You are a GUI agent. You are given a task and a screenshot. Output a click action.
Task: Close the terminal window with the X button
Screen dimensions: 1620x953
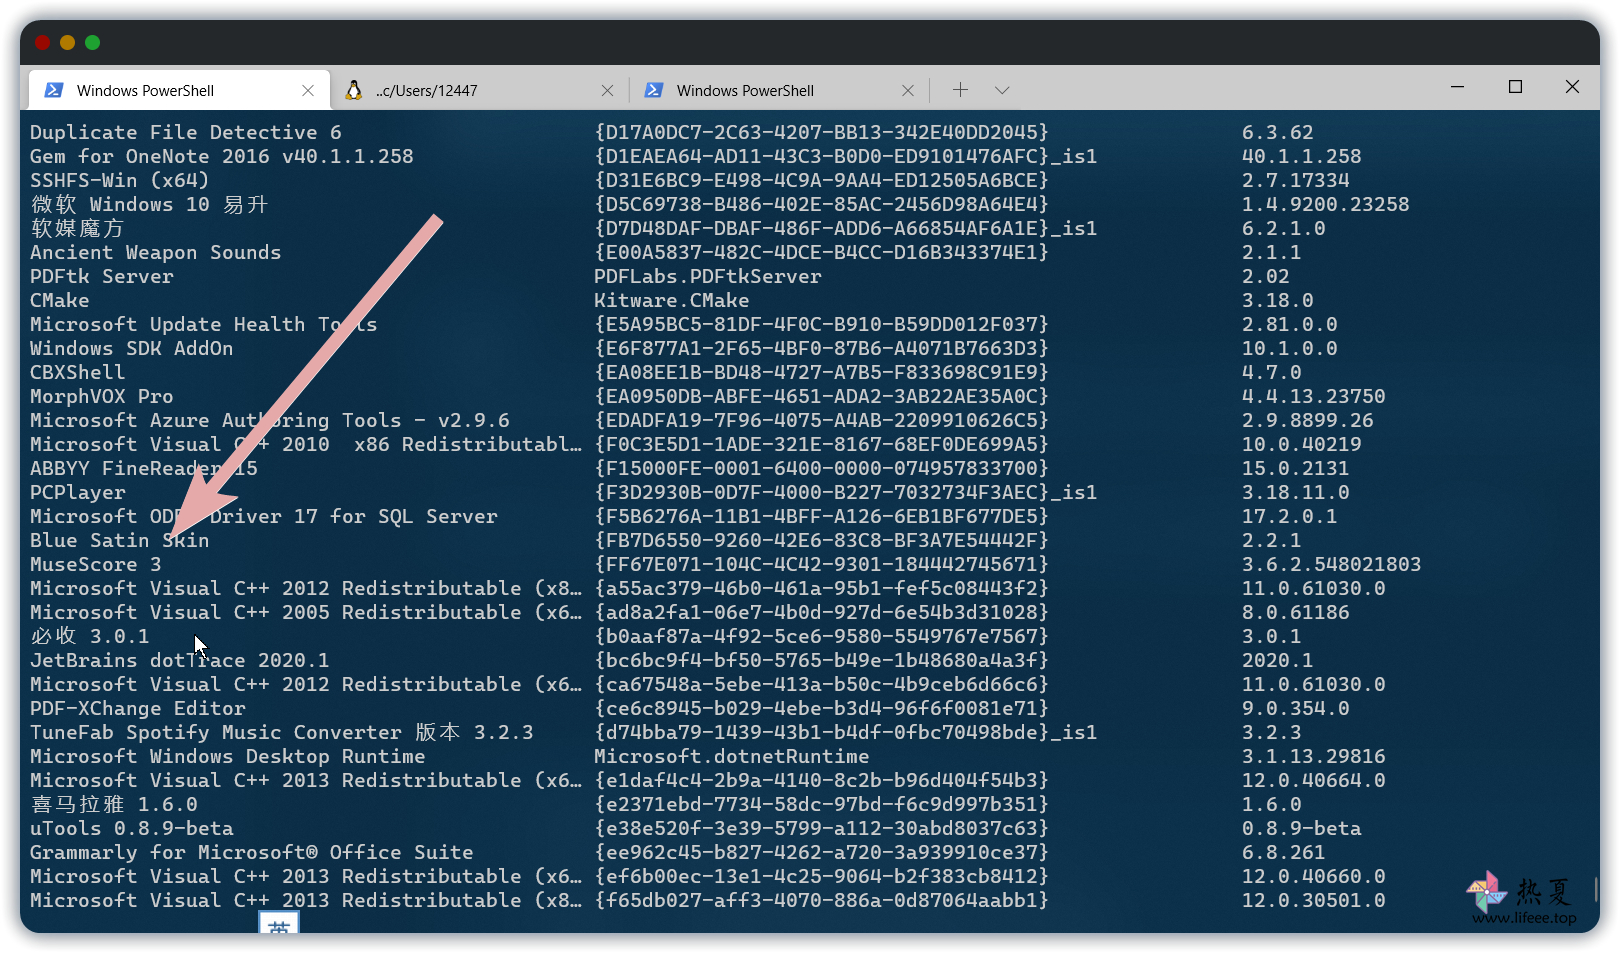tap(1572, 87)
